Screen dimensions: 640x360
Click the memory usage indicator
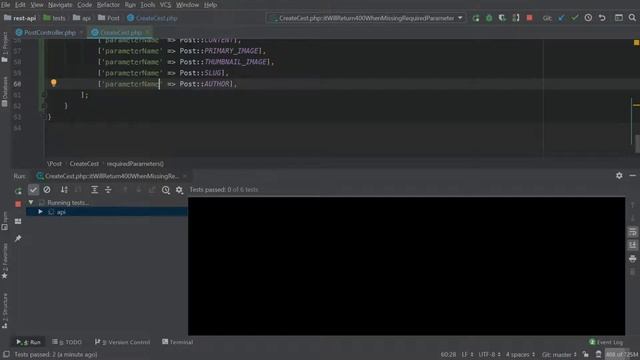[x=622, y=354]
